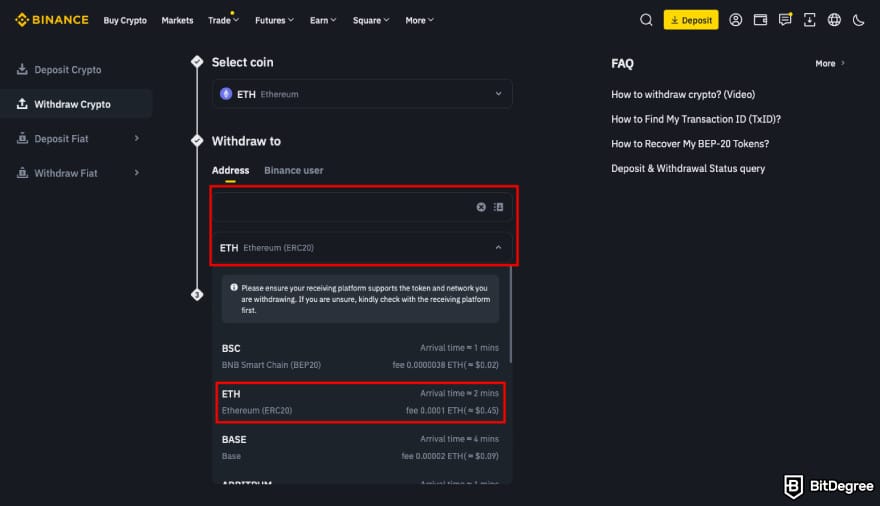Select the BASE network option
880x506 pixels.
[x=360, y=447]
